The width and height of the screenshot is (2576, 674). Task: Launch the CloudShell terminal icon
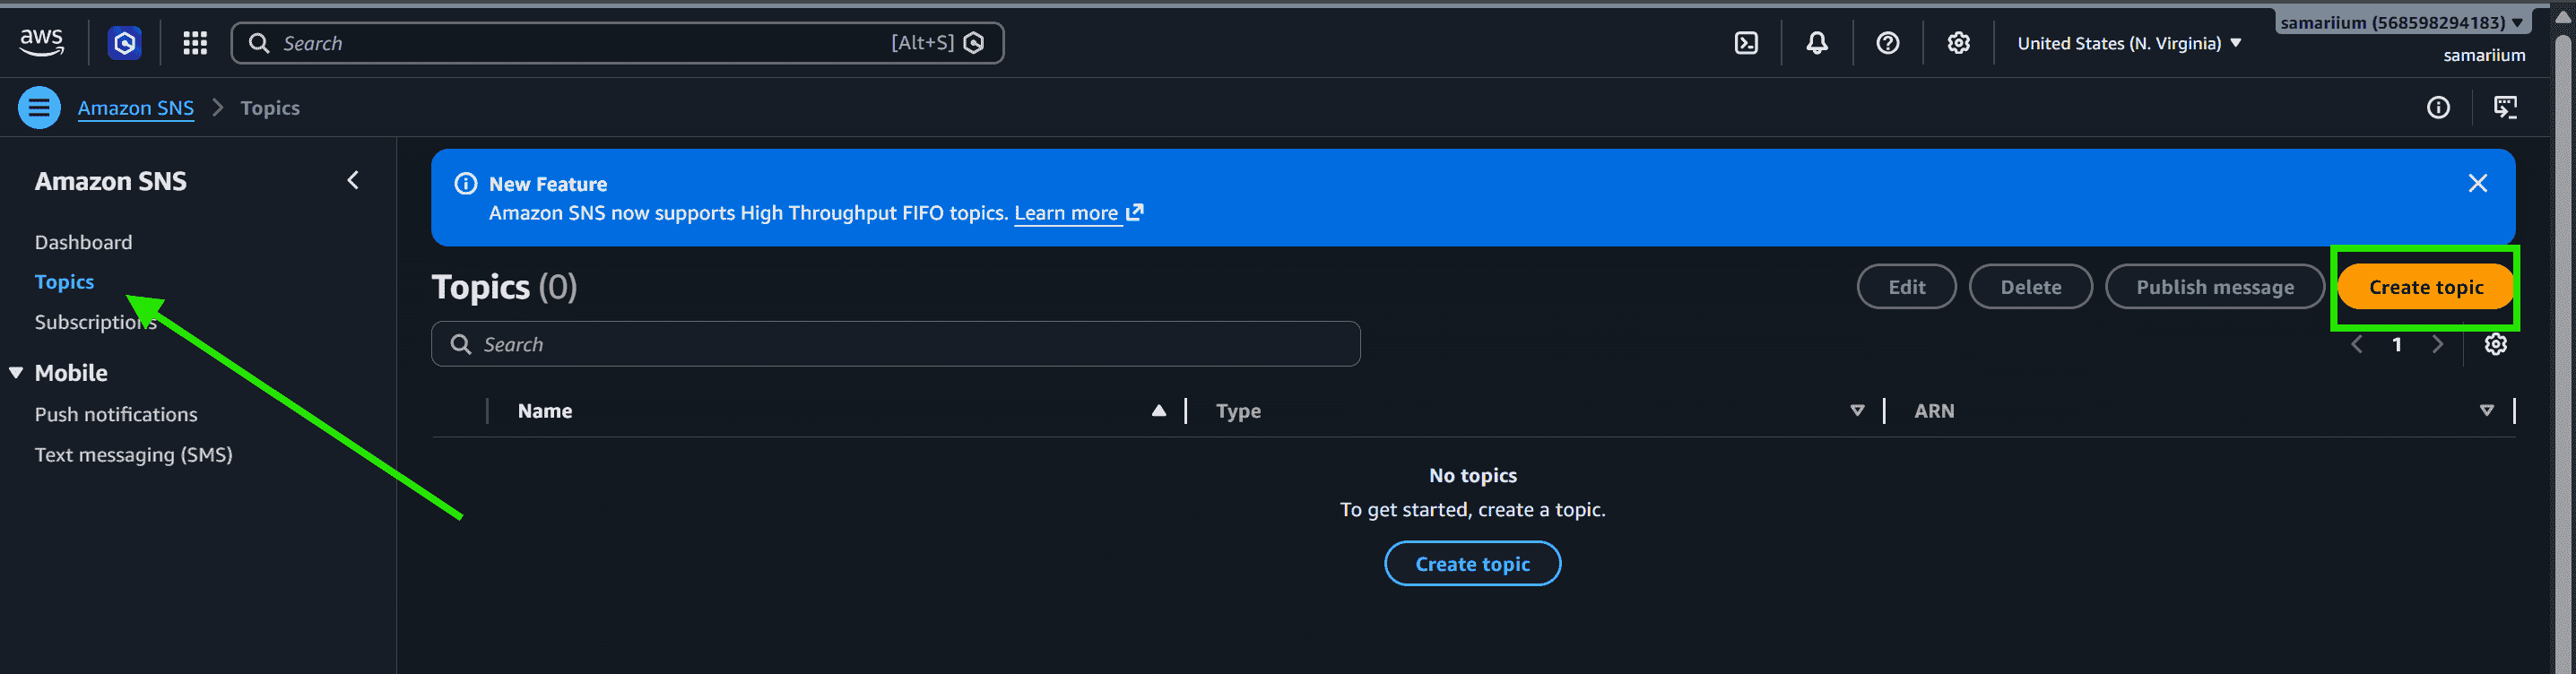[1746, 43]
